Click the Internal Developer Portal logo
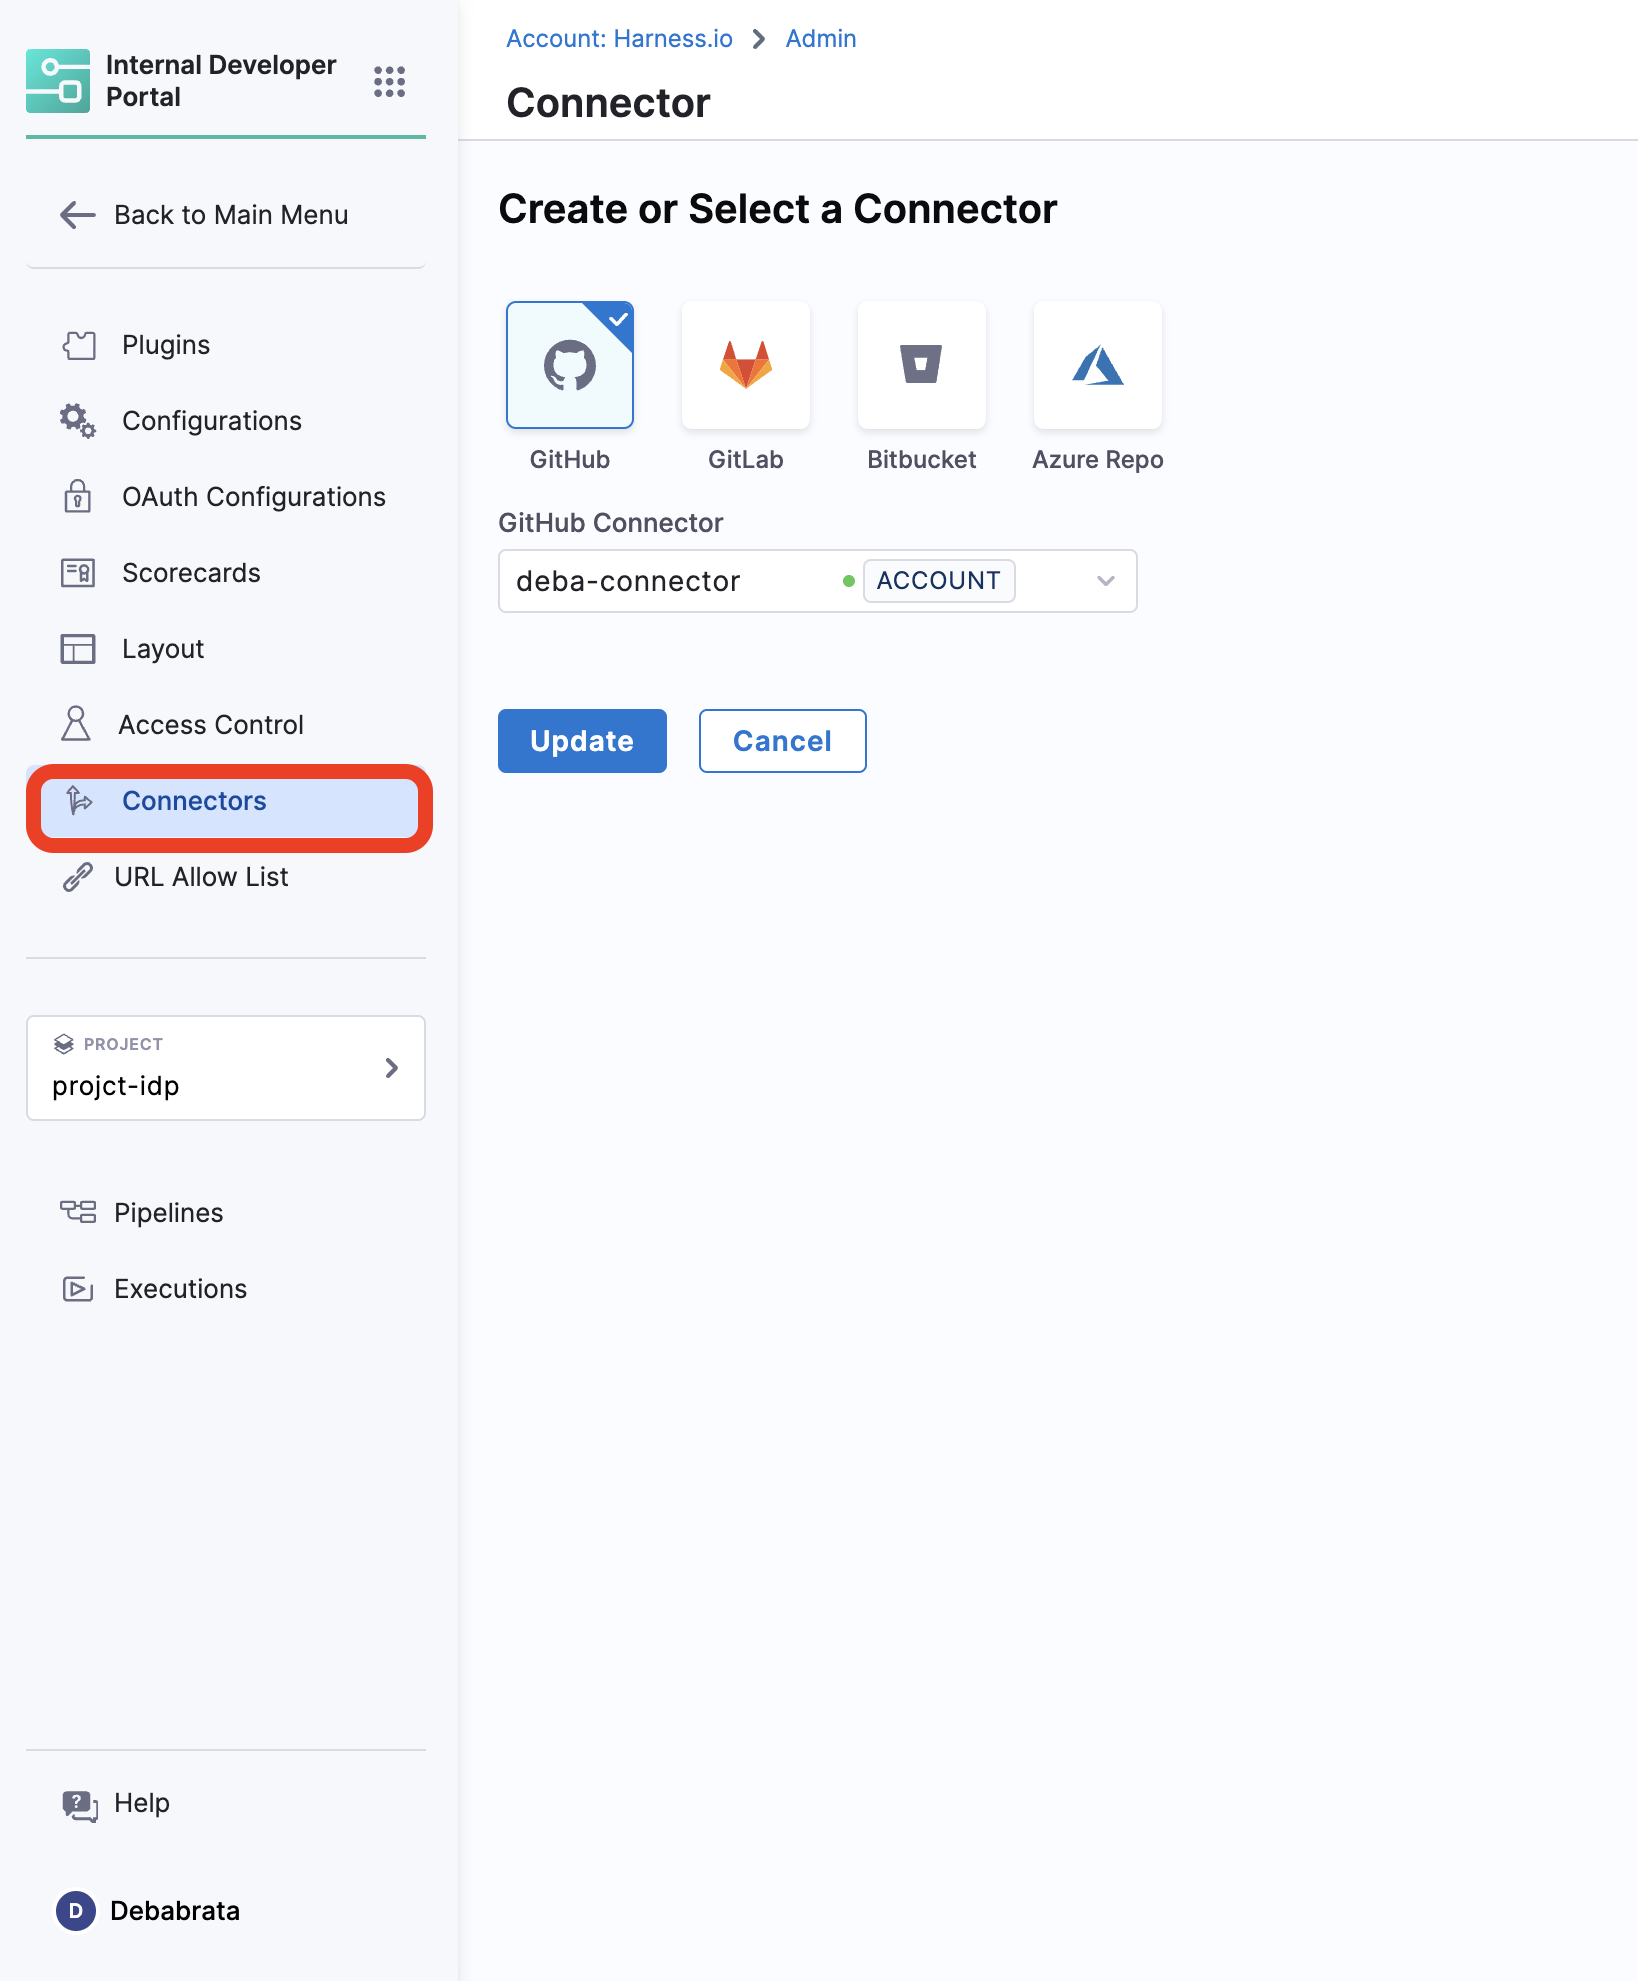 click(x=58, y=81)
